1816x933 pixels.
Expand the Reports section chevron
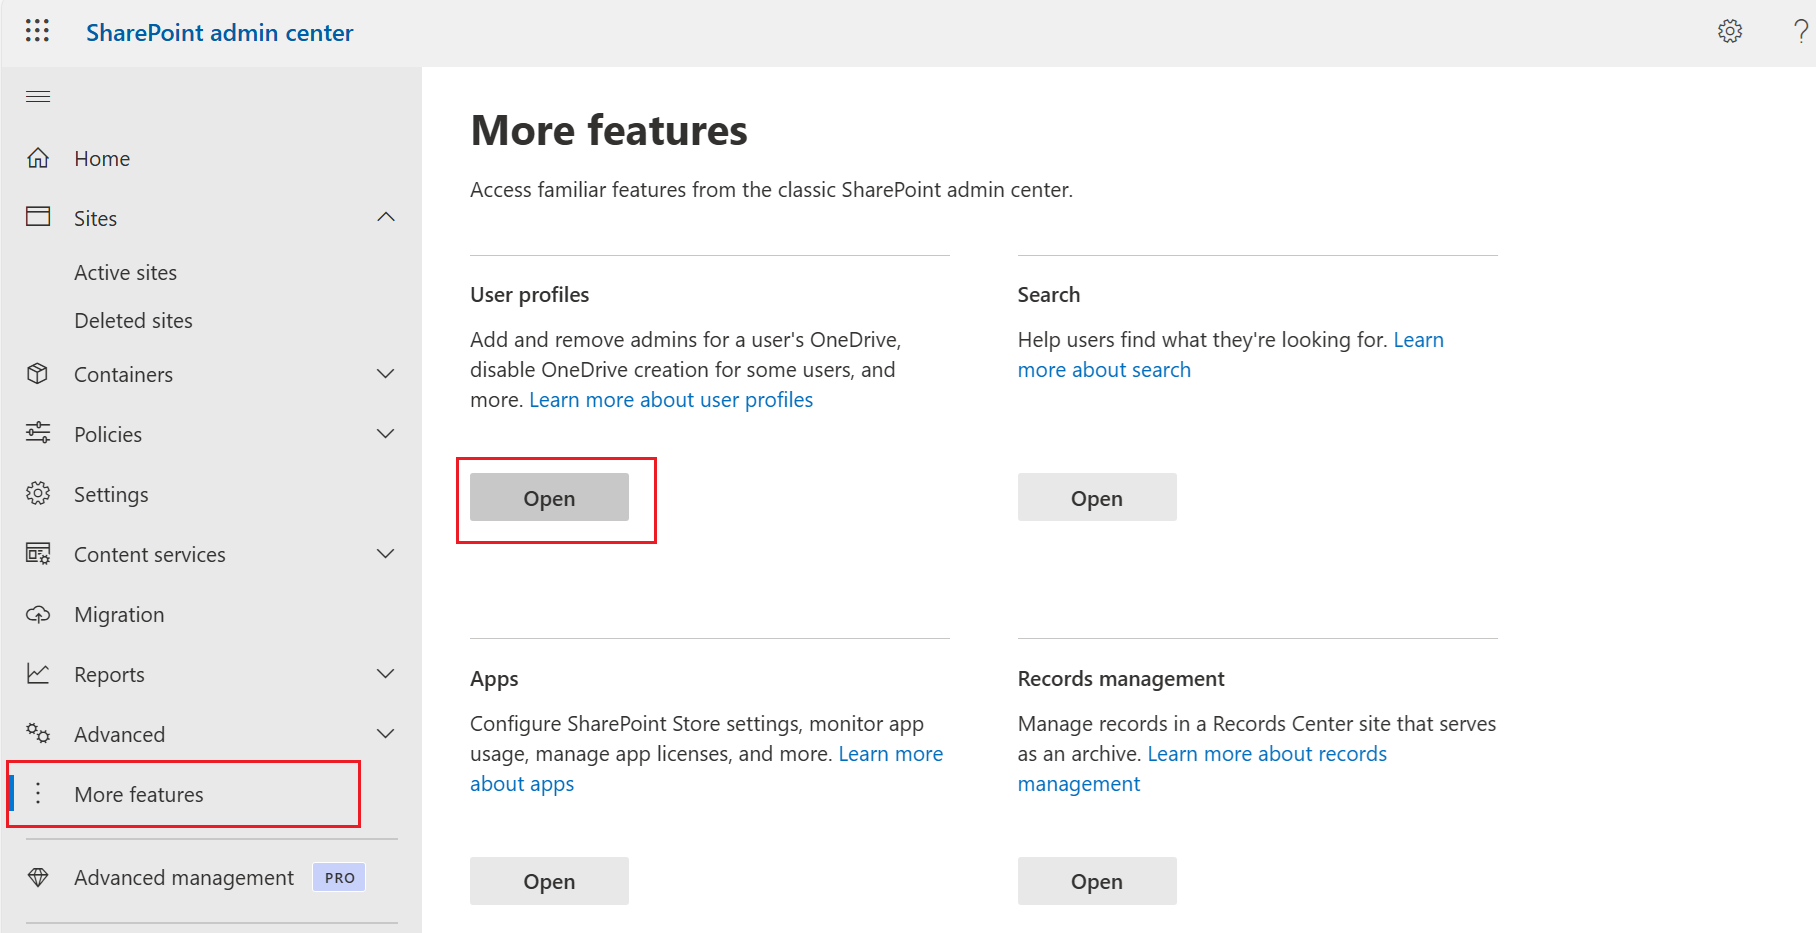386,674
